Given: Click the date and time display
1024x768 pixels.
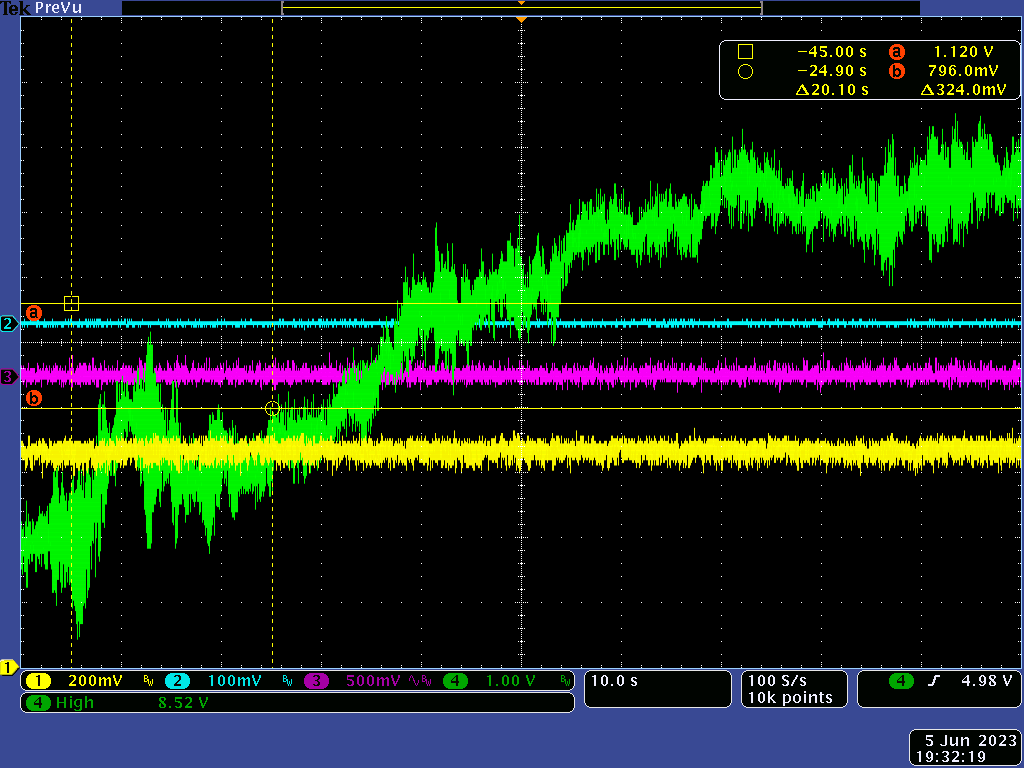Looking at the screenshot, I should point(964,749).
